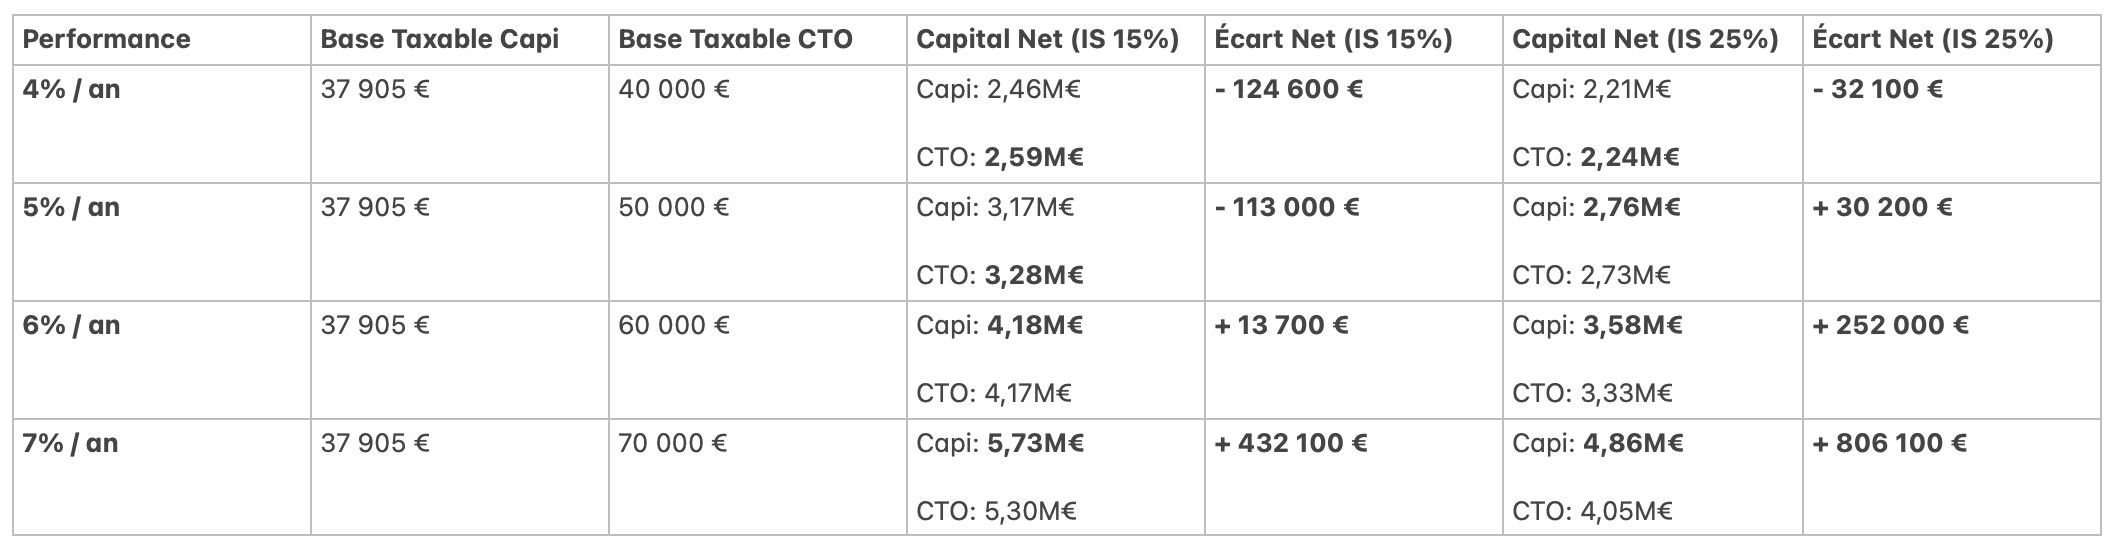Select the 4% / an row label
The image size is (2116, 542).
[x=71, y=90]
